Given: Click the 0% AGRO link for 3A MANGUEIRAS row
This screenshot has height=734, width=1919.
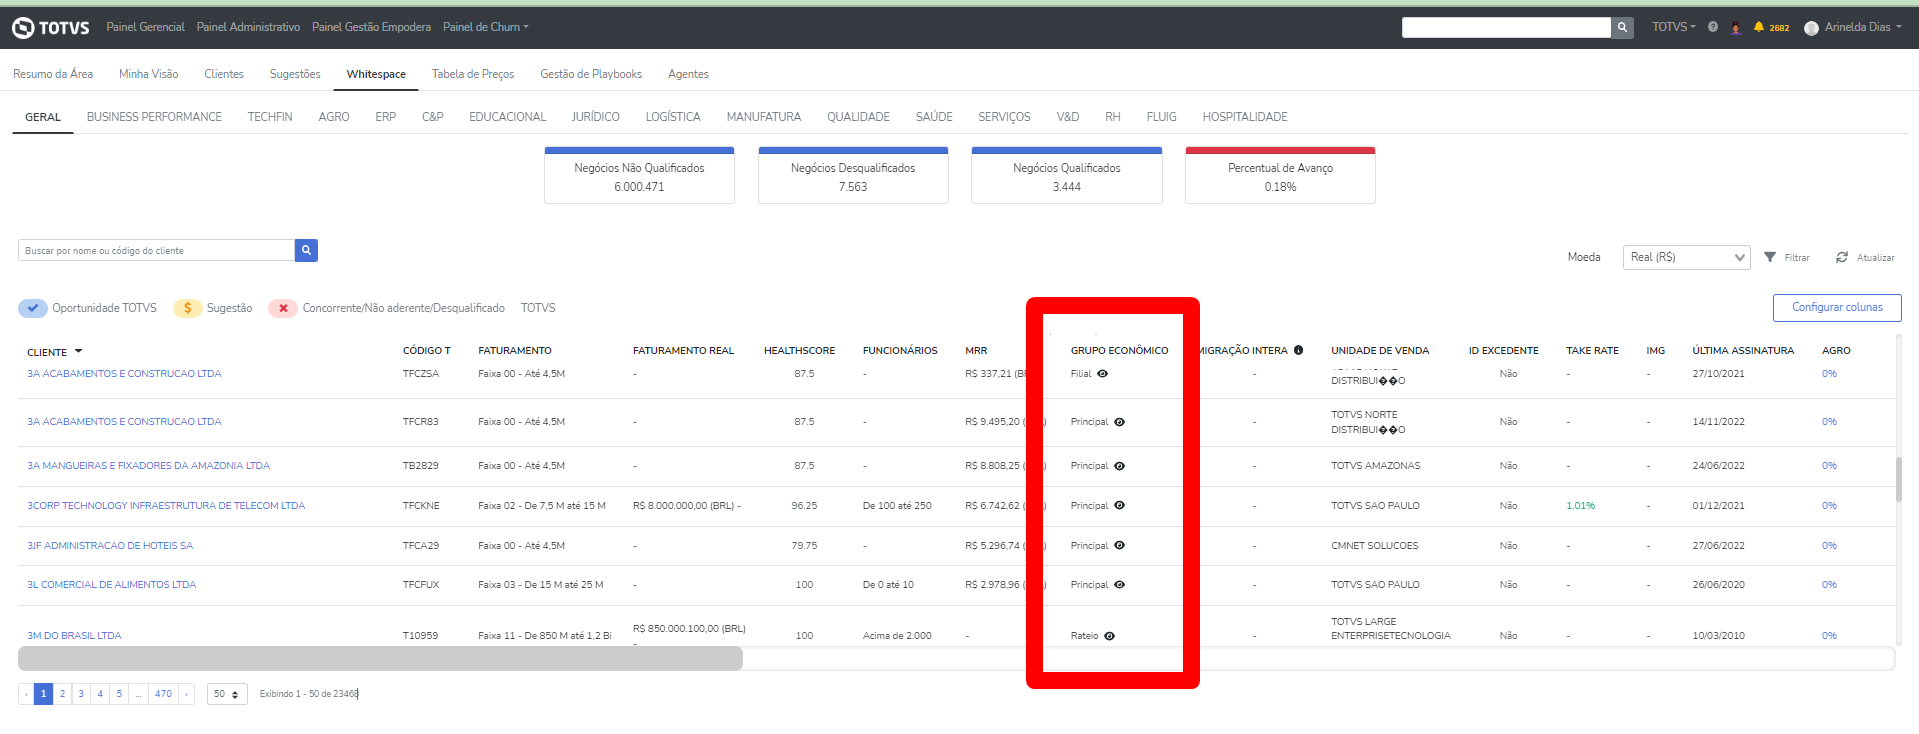Looking at the screenshot, I should coord(1829,466).
